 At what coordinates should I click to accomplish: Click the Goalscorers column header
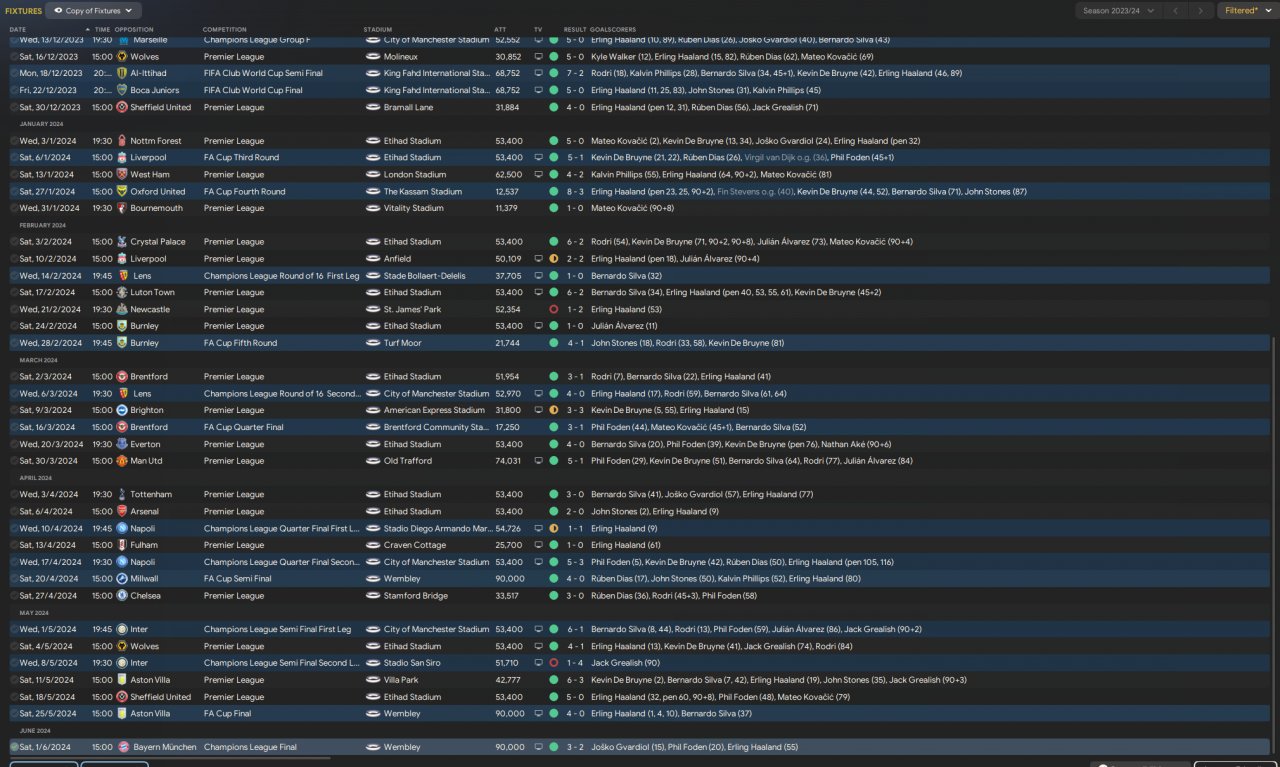click(611, 30)
